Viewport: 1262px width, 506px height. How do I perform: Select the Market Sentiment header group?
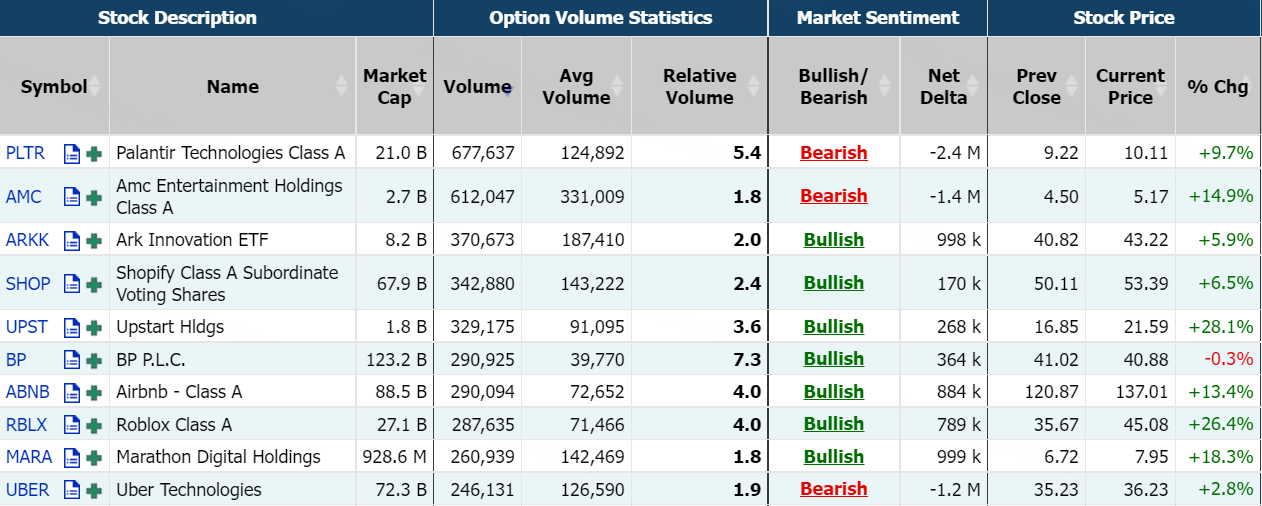click(878, 18)
